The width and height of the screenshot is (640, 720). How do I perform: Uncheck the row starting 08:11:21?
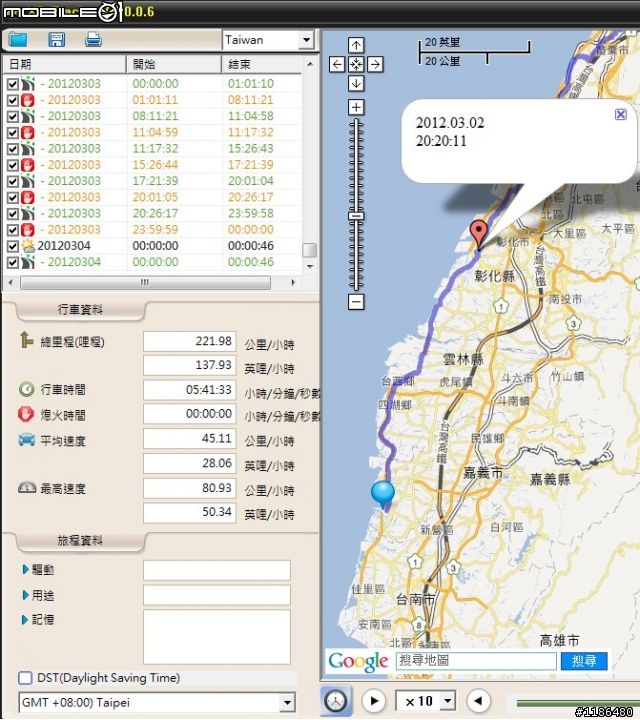[13, 117]
